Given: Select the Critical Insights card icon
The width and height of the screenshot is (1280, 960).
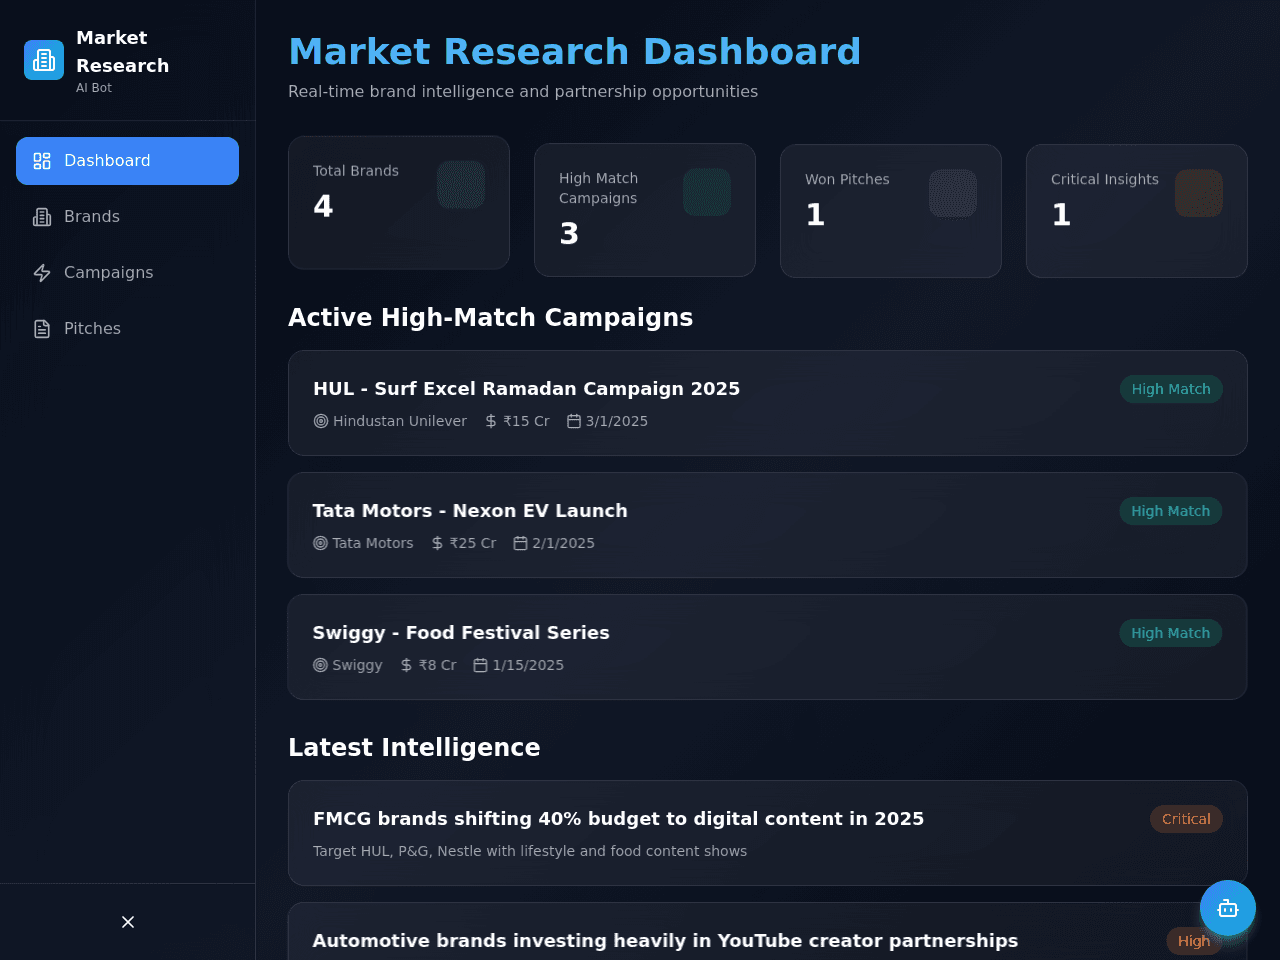Looking at the screenshot, I should pyautogui.click(x=1199, y=193).
